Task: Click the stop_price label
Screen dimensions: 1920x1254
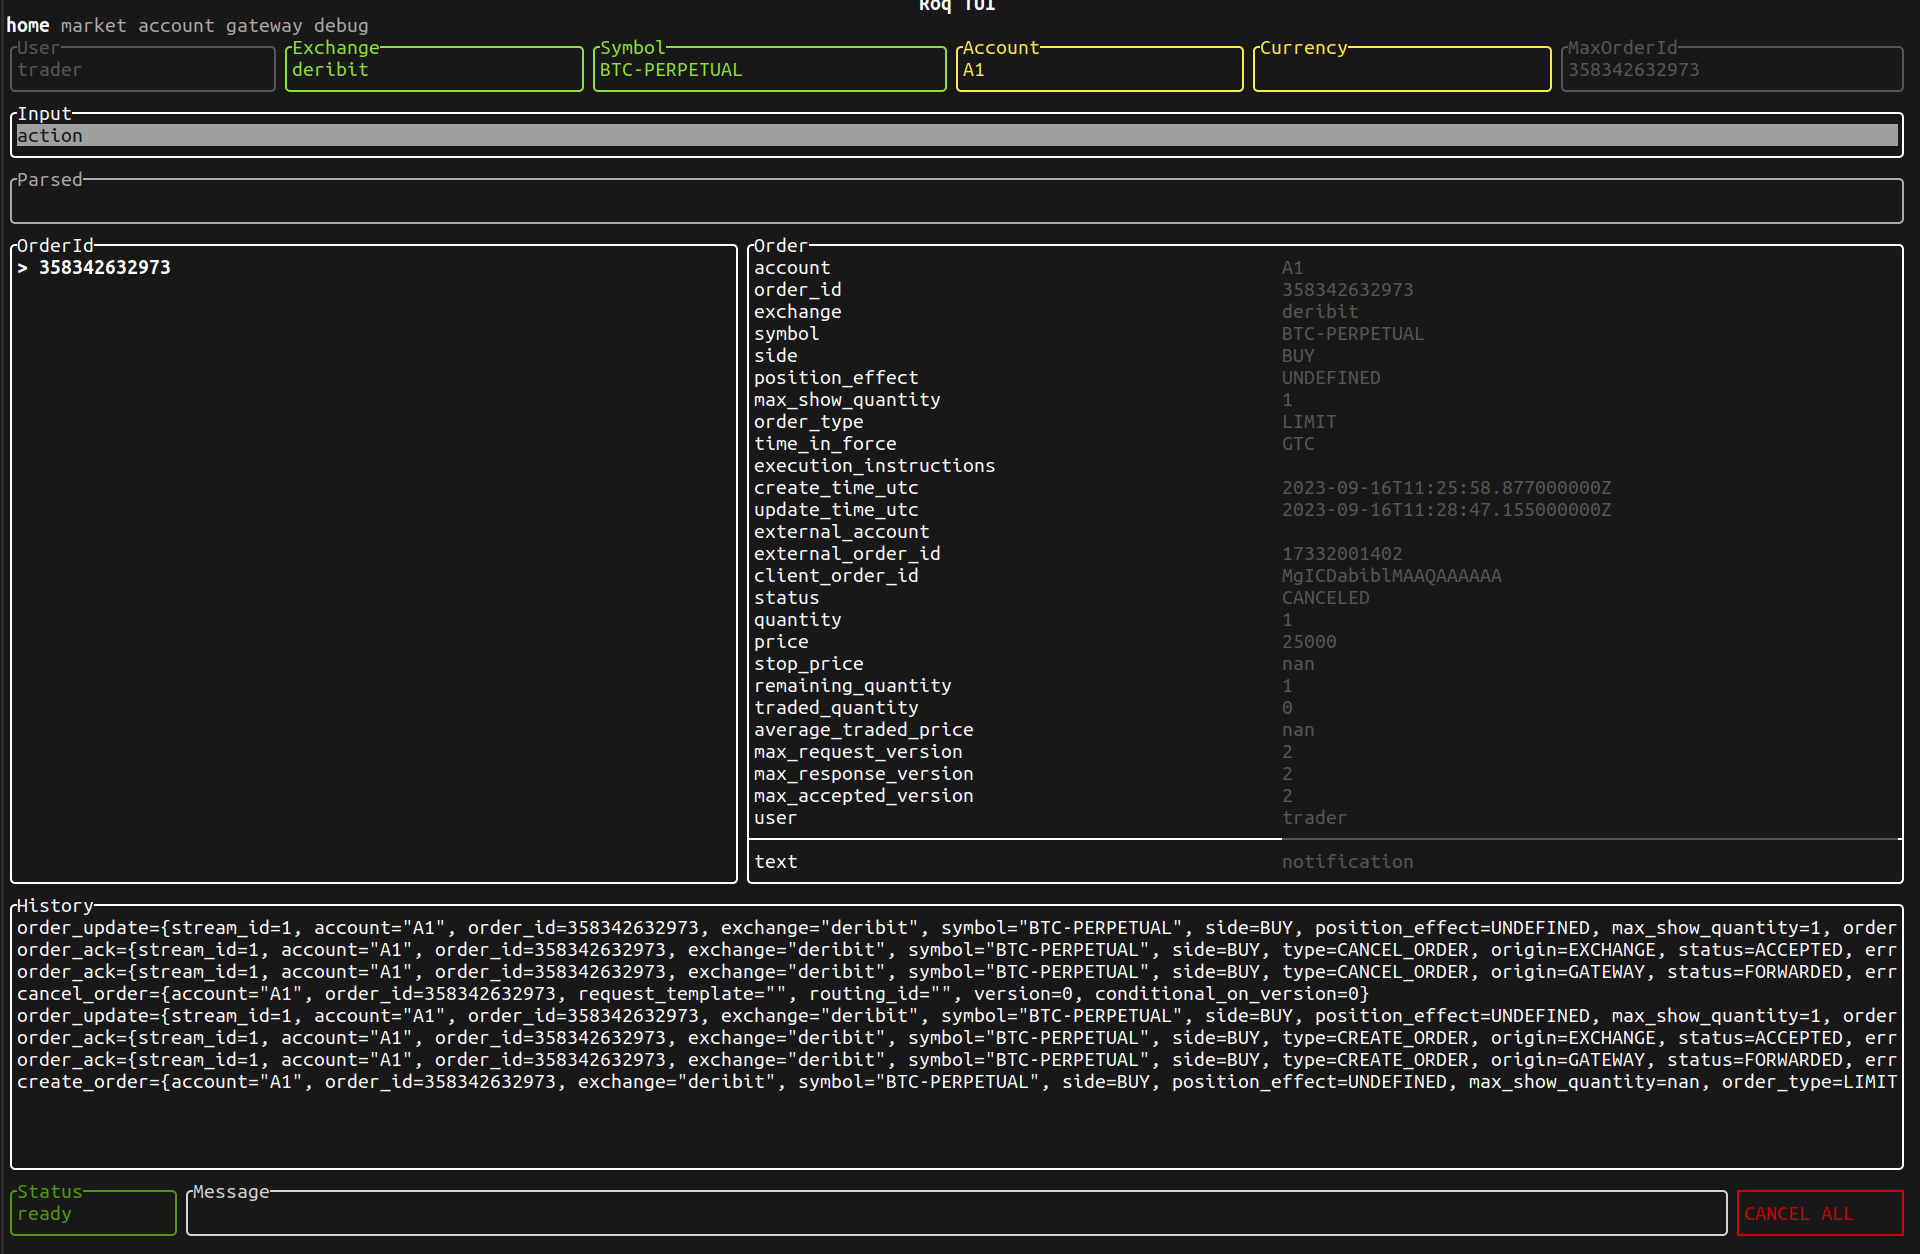Action: coord(809,663)
